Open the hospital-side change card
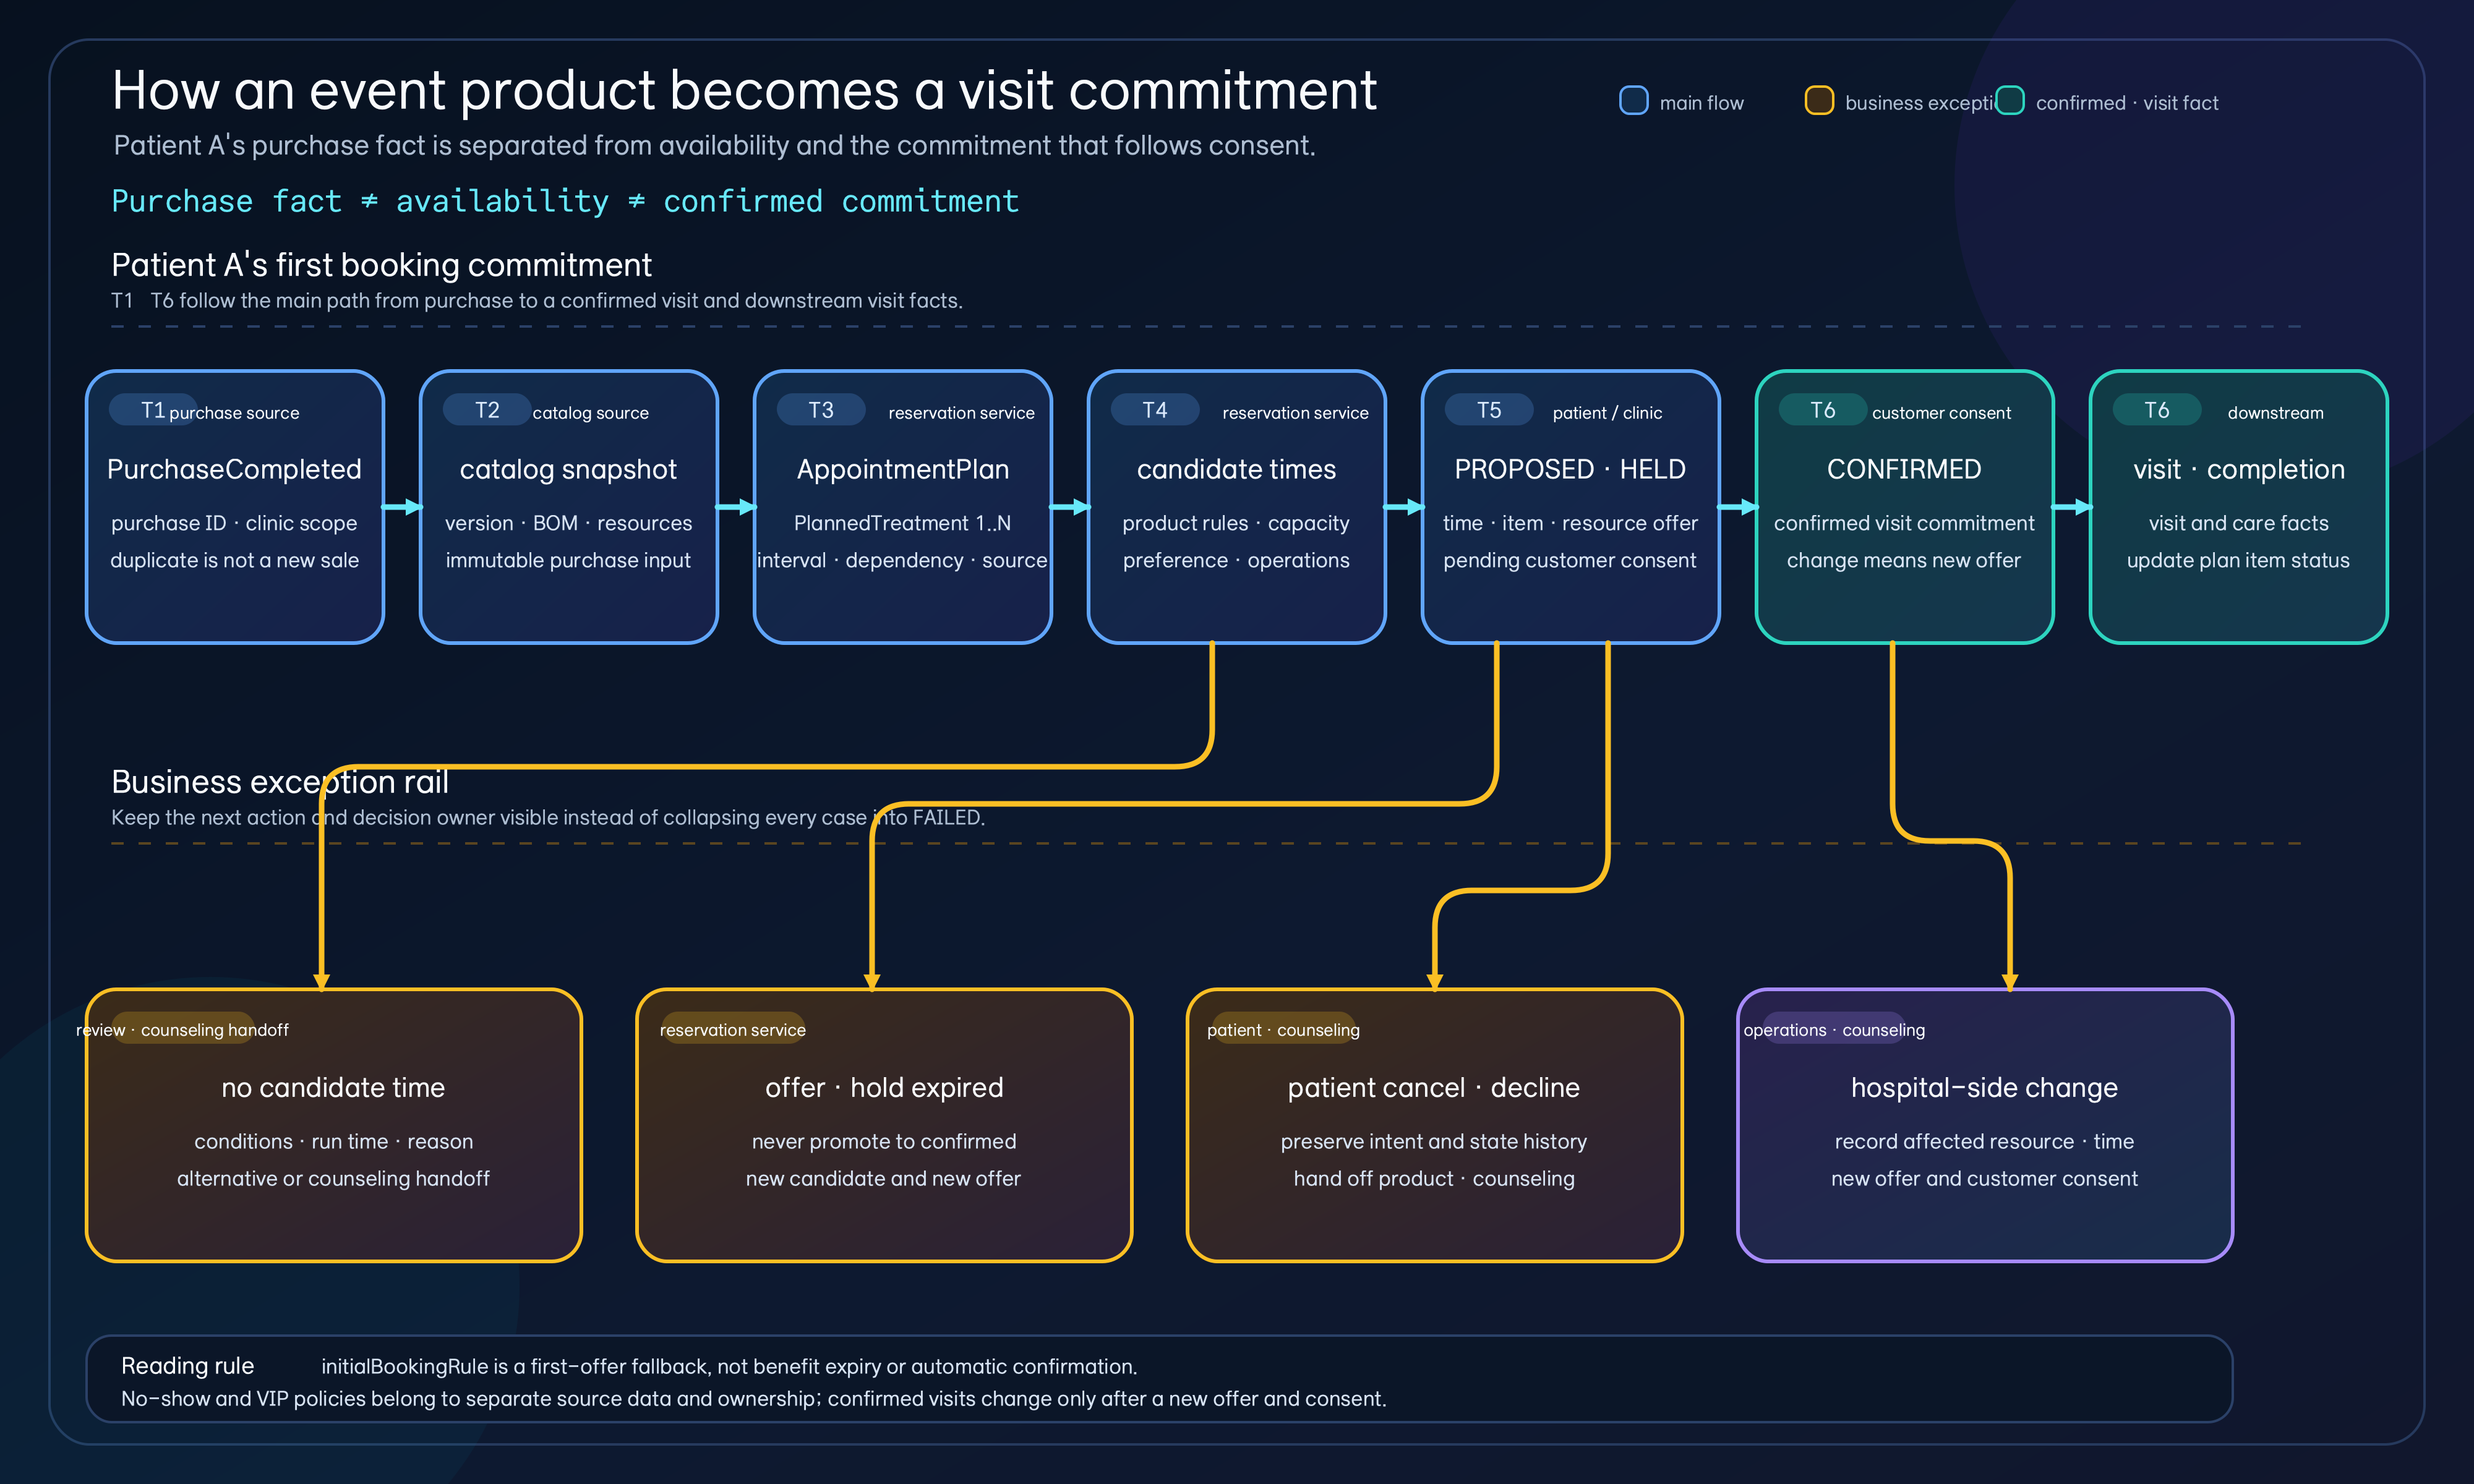2474x1484 pixels. click(1985, 1125)
